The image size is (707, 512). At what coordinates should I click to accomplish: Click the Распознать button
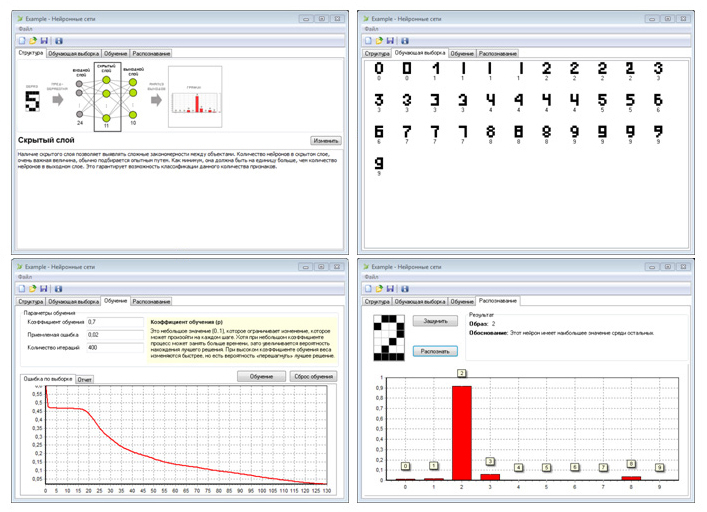click(x=435, y=351)
